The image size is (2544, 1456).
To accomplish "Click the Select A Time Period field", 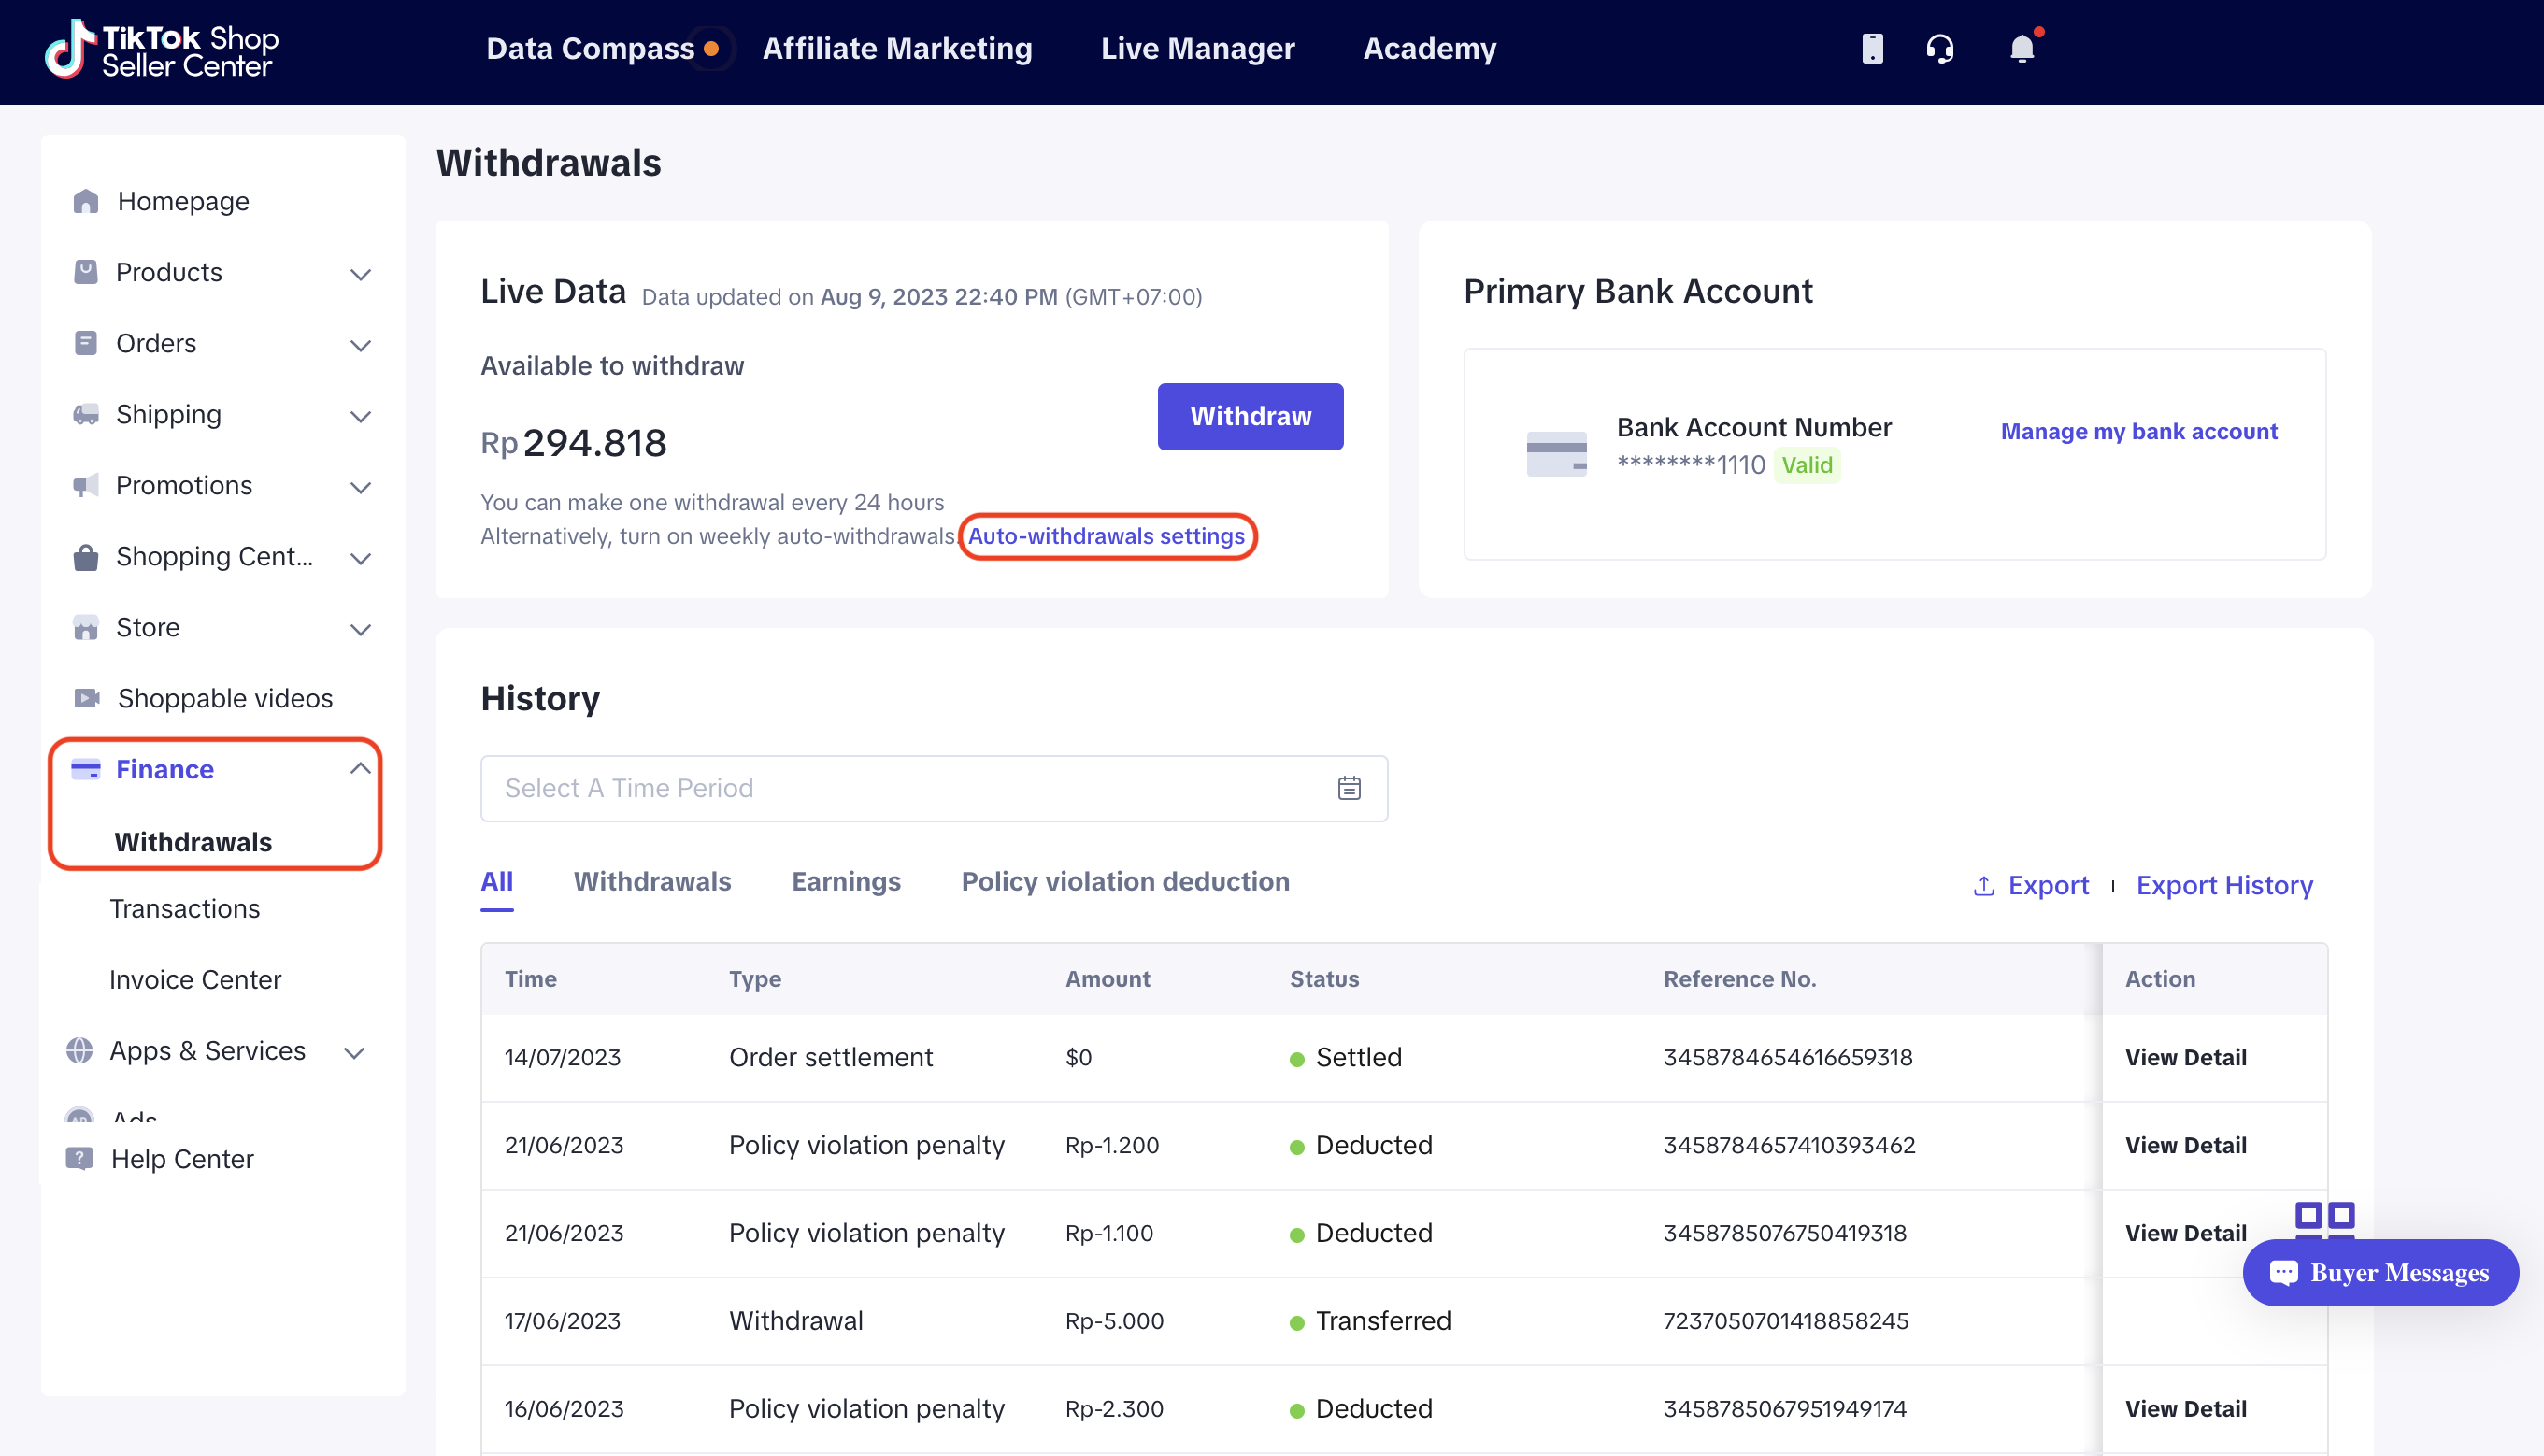I will 900,788.
